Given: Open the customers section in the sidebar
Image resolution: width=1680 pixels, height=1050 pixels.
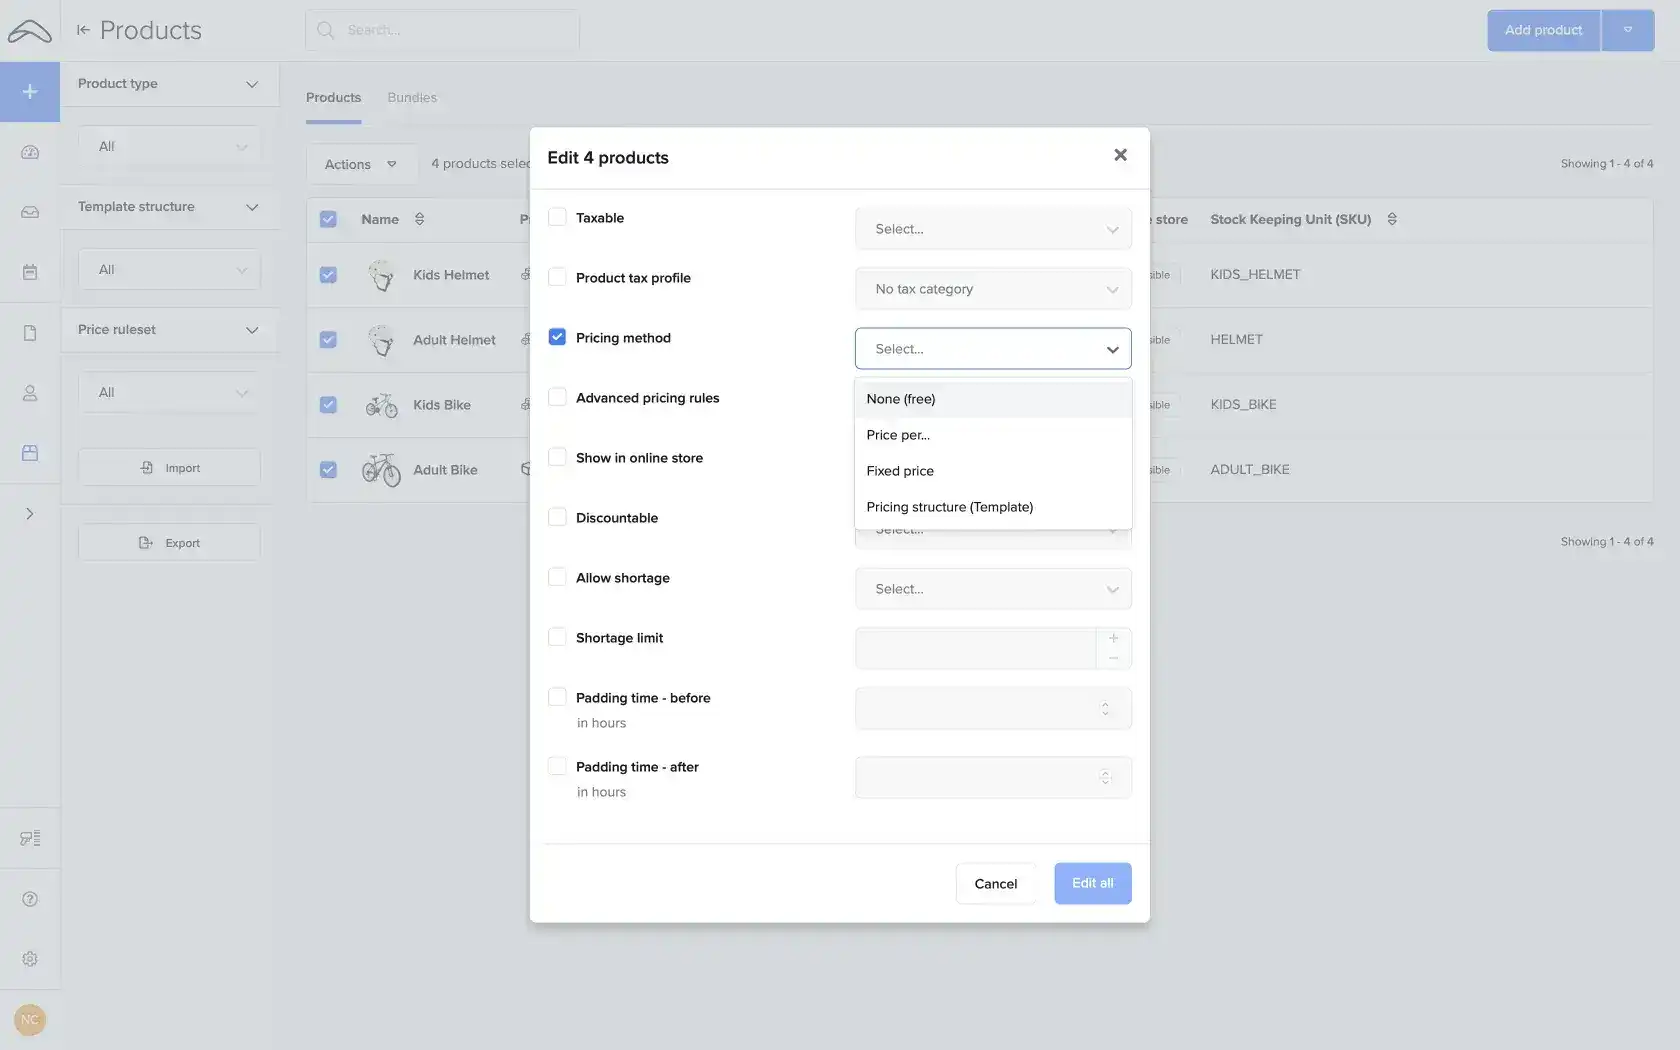Looking at the screenshot, I should click(30, 393).
